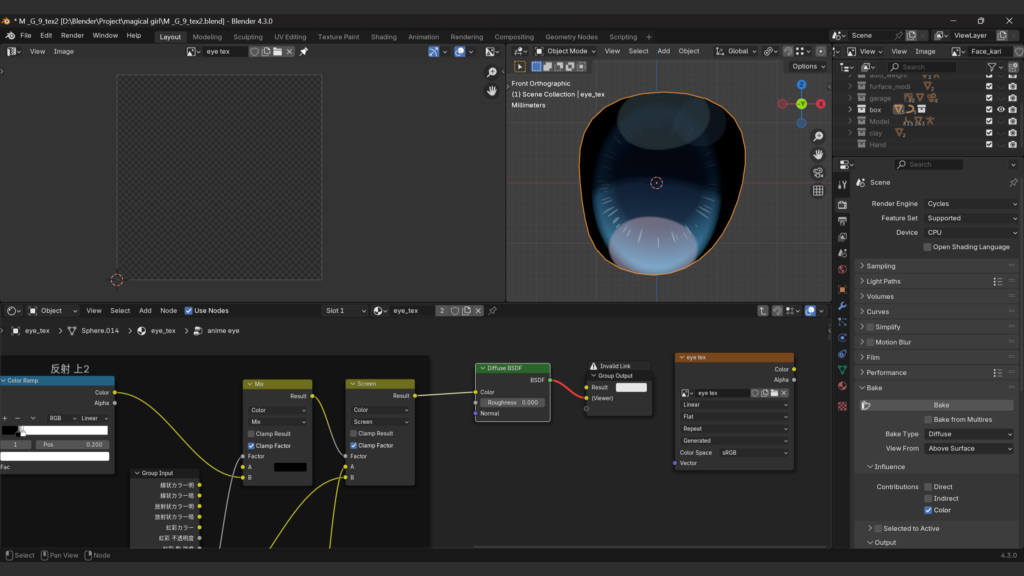Open folder icon in eye tex node
This screenshot has width=1024, height=576.
(773, 393)
